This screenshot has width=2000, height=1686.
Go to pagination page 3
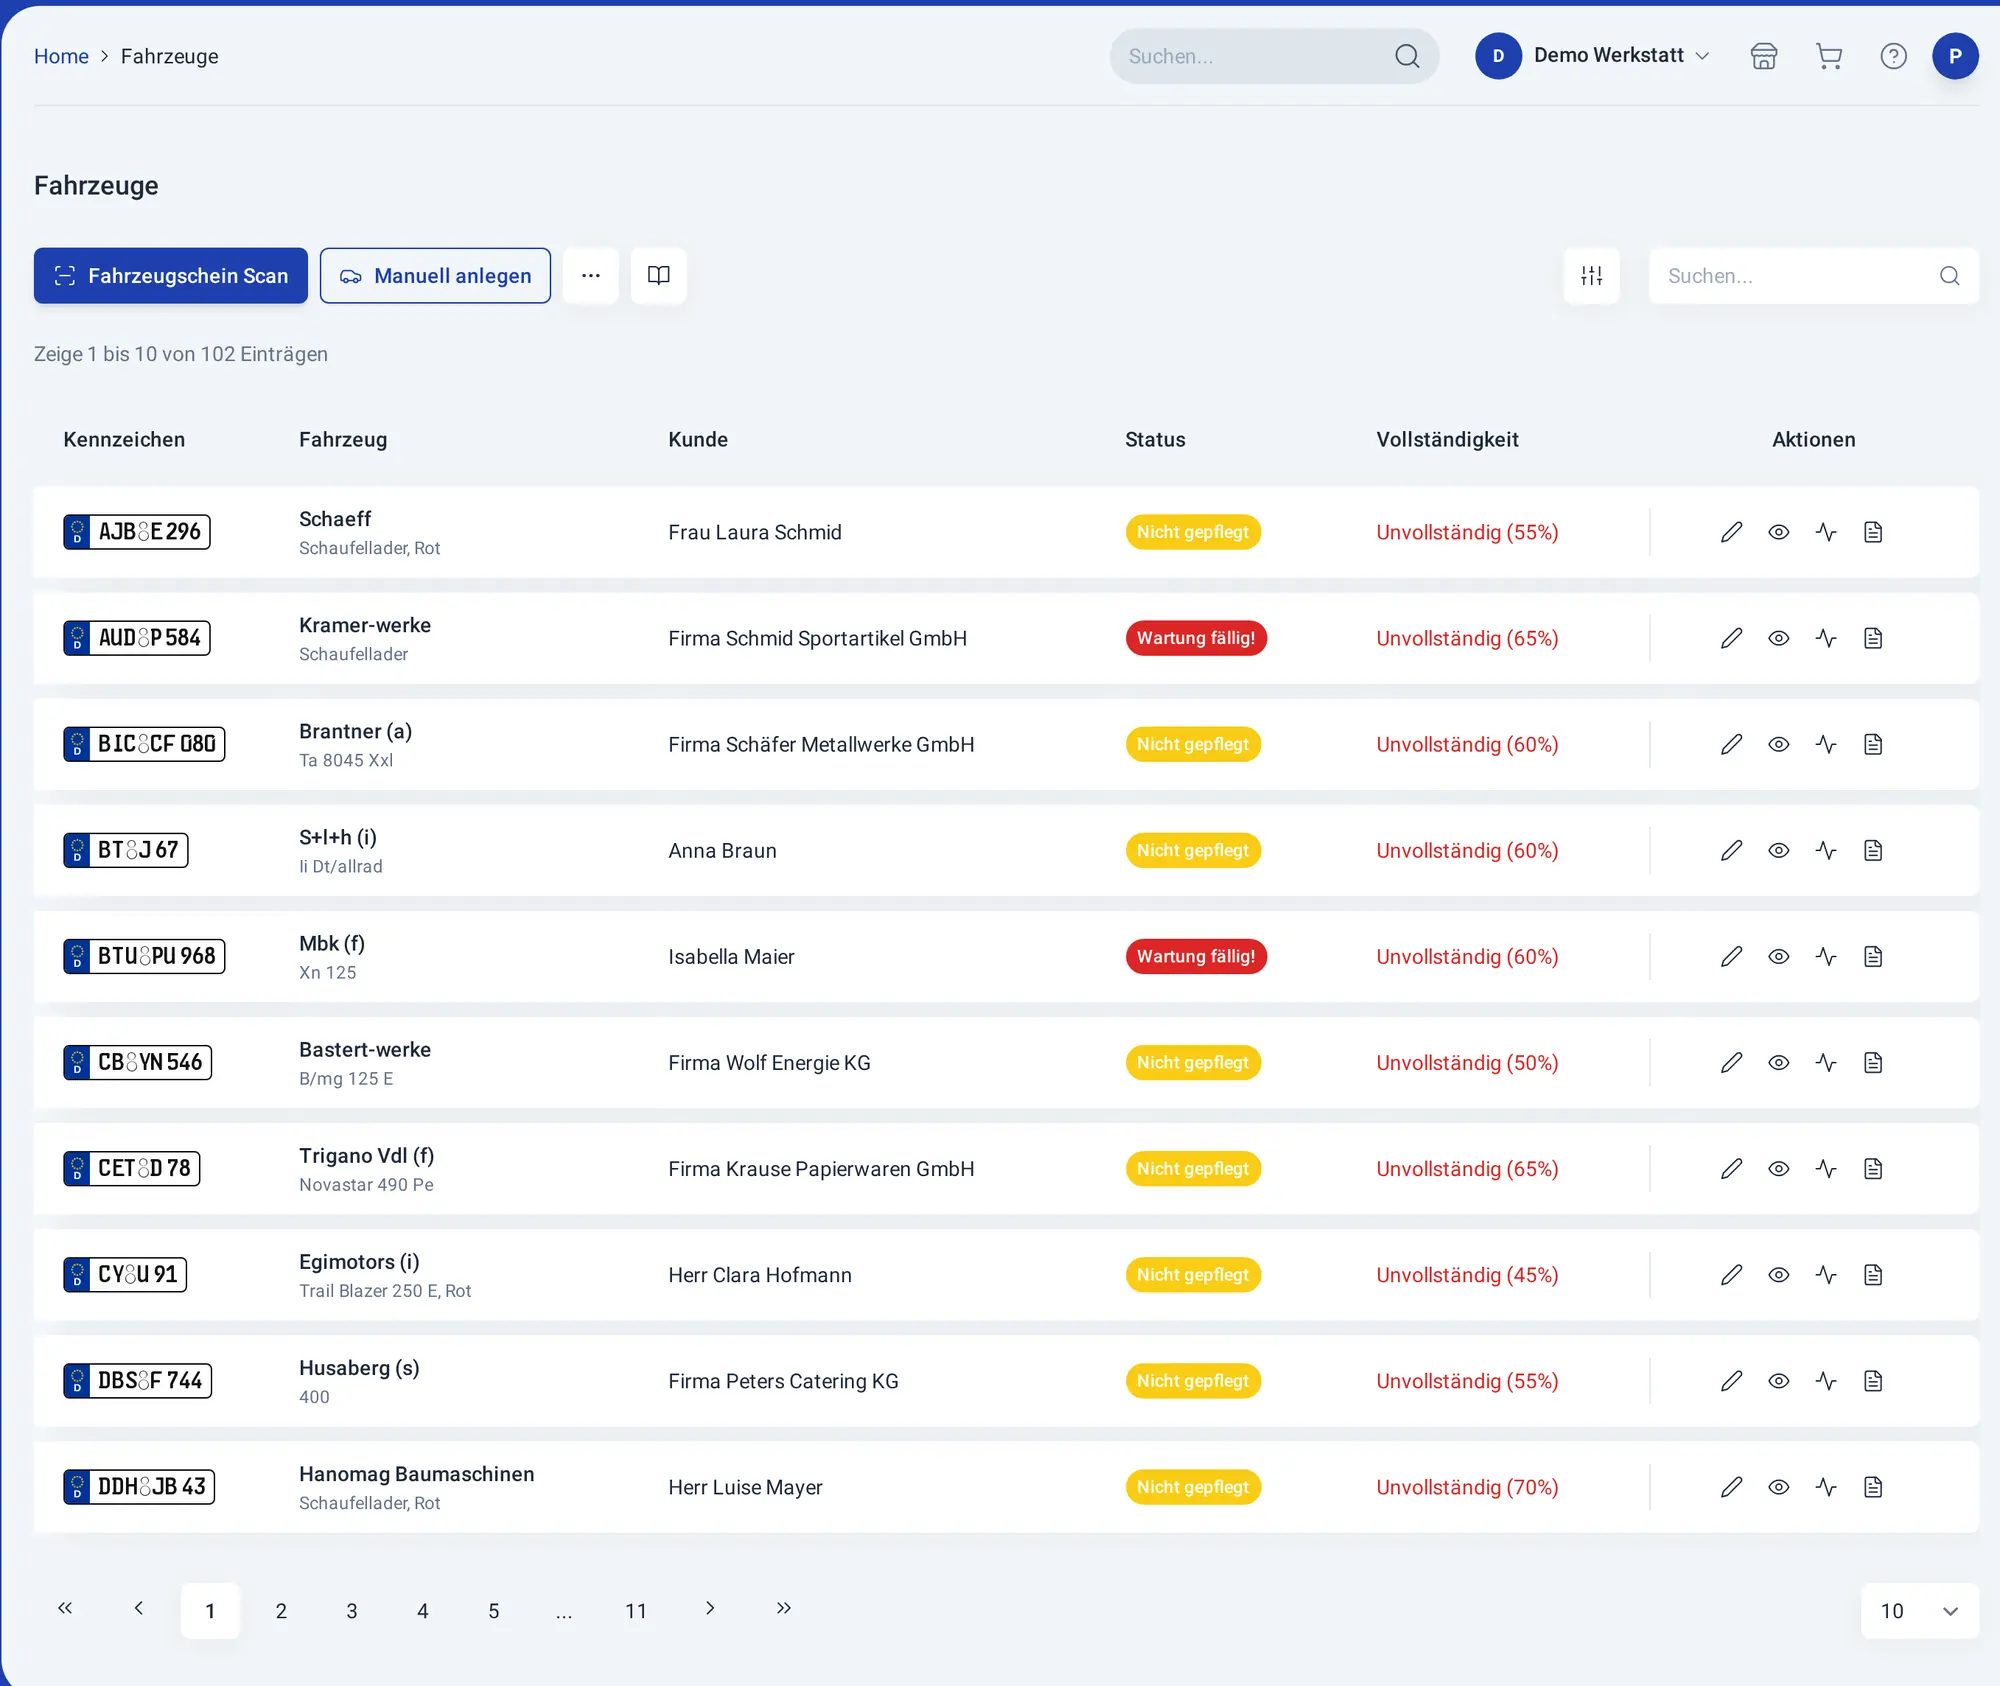coord(352,1610)
